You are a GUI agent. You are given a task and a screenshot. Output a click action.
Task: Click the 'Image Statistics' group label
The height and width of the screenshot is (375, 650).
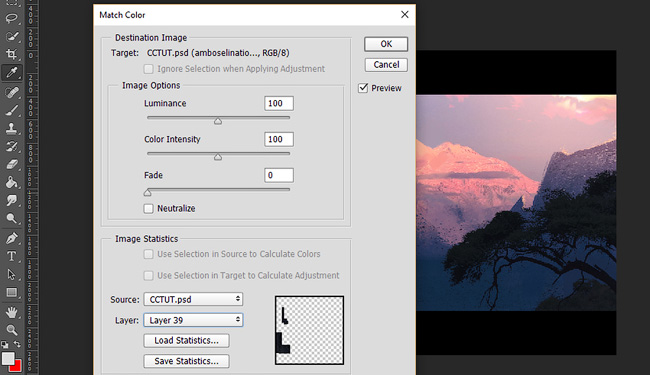[146, 239]
